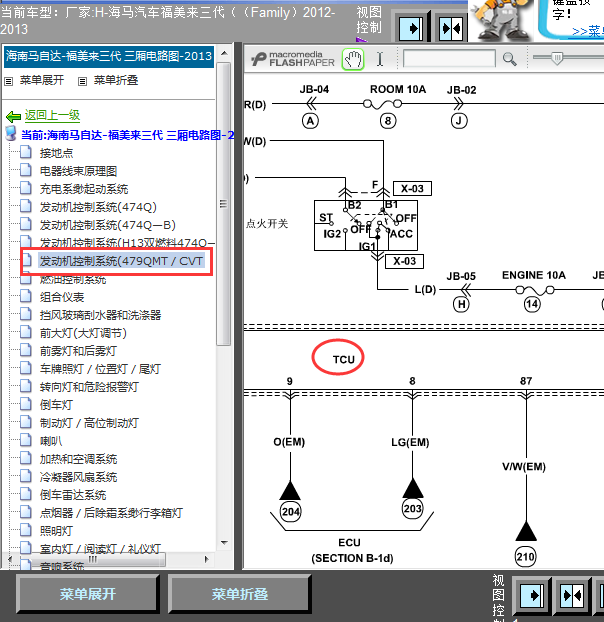Click sidebar horizontal scrollbar right arrow
604x622 pixels.
[x=206, y=559]
